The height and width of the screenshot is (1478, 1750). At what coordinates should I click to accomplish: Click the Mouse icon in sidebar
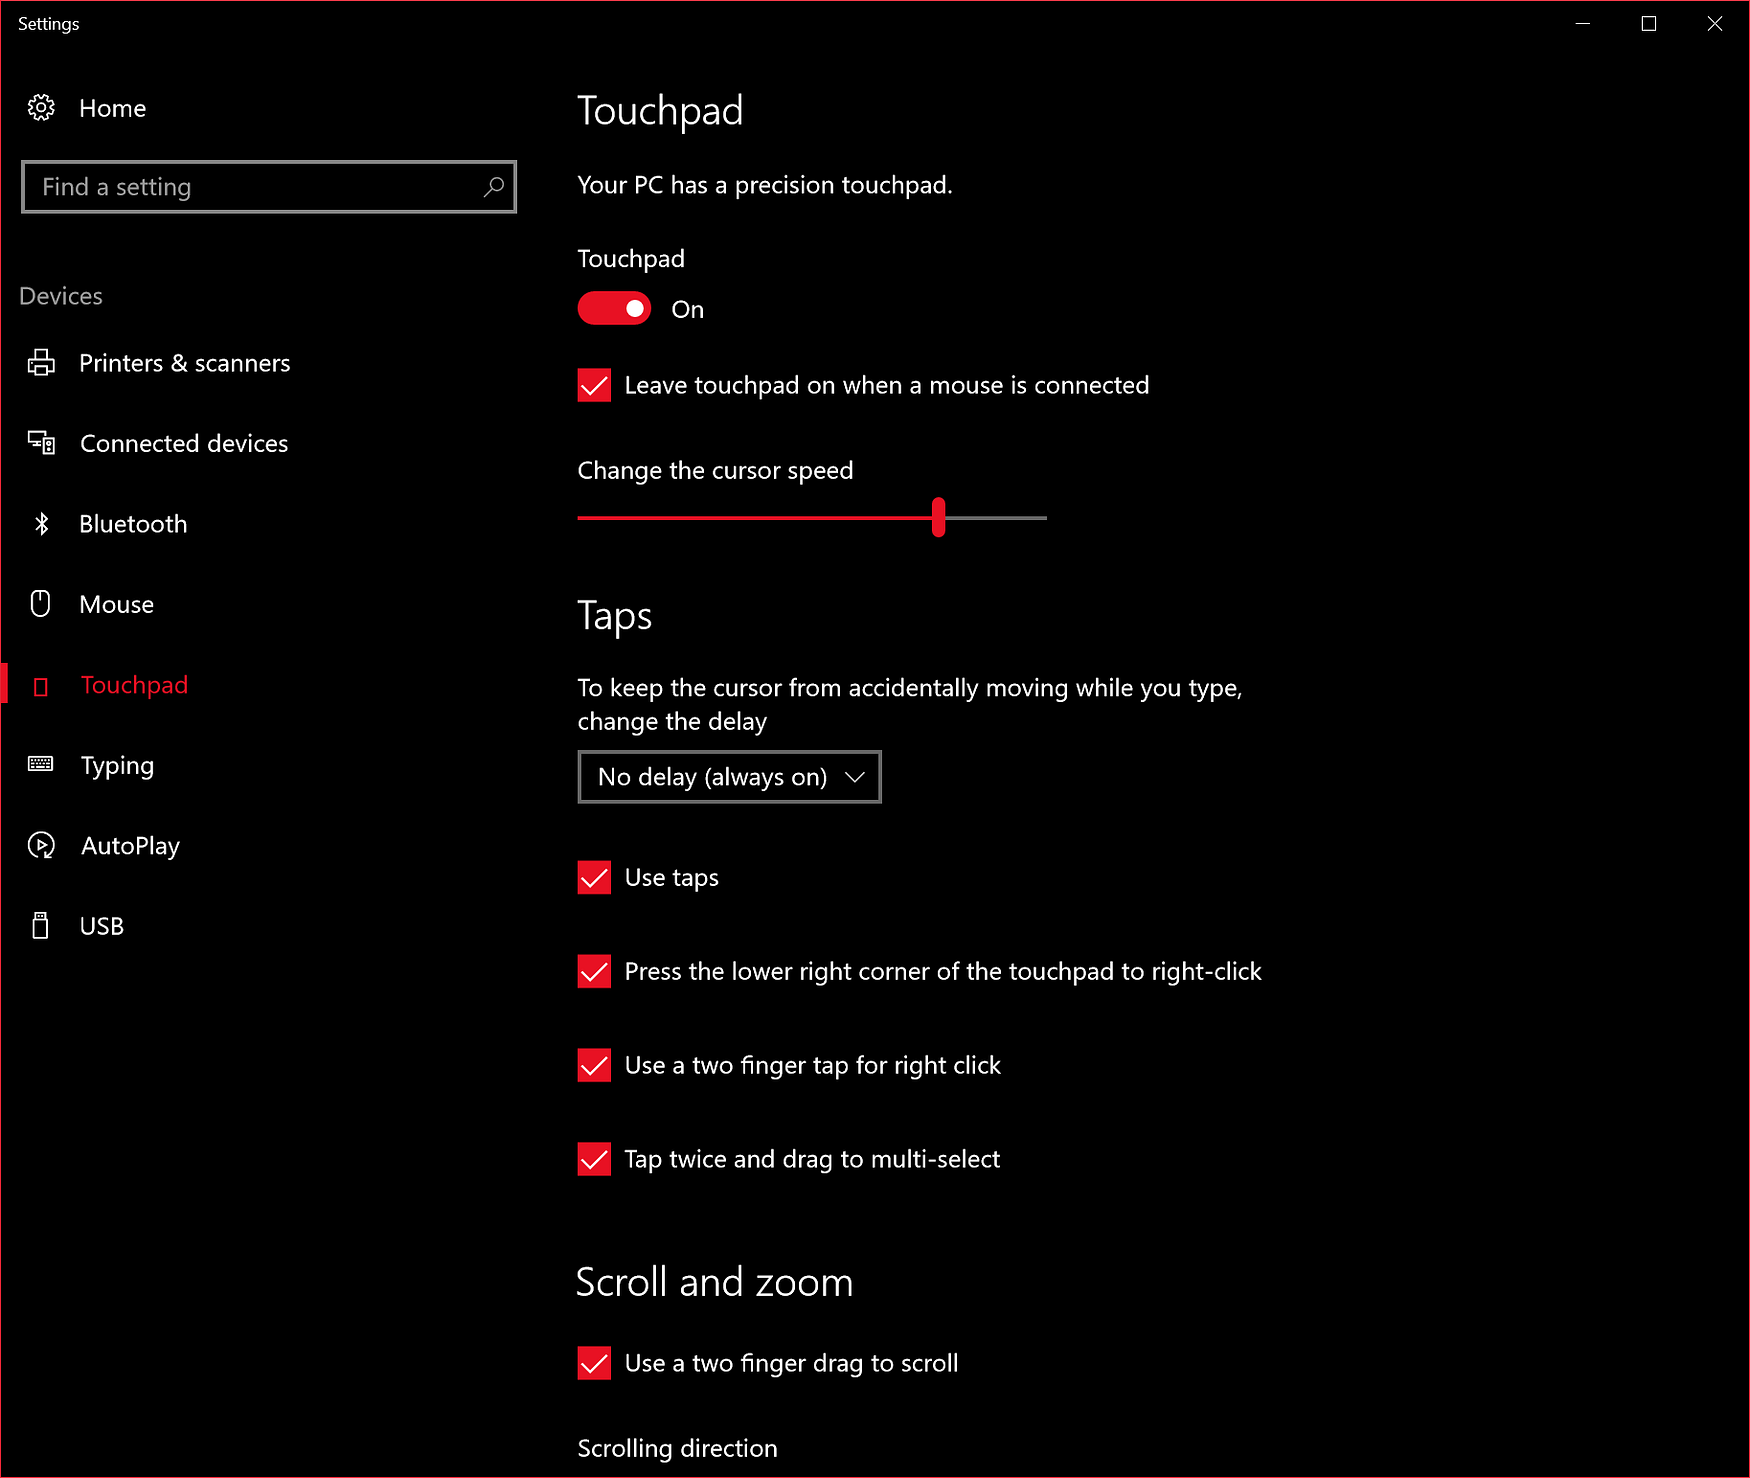(x=41, y=603)
